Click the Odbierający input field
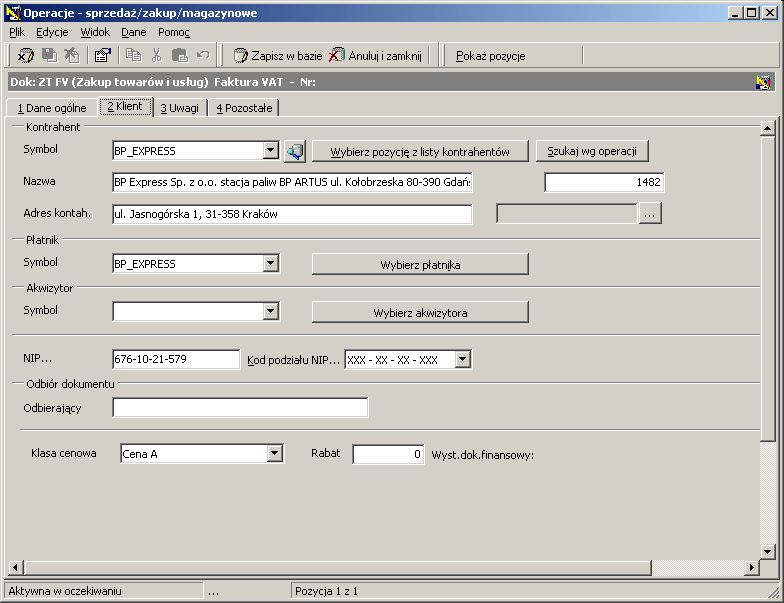 click(240, 408)
